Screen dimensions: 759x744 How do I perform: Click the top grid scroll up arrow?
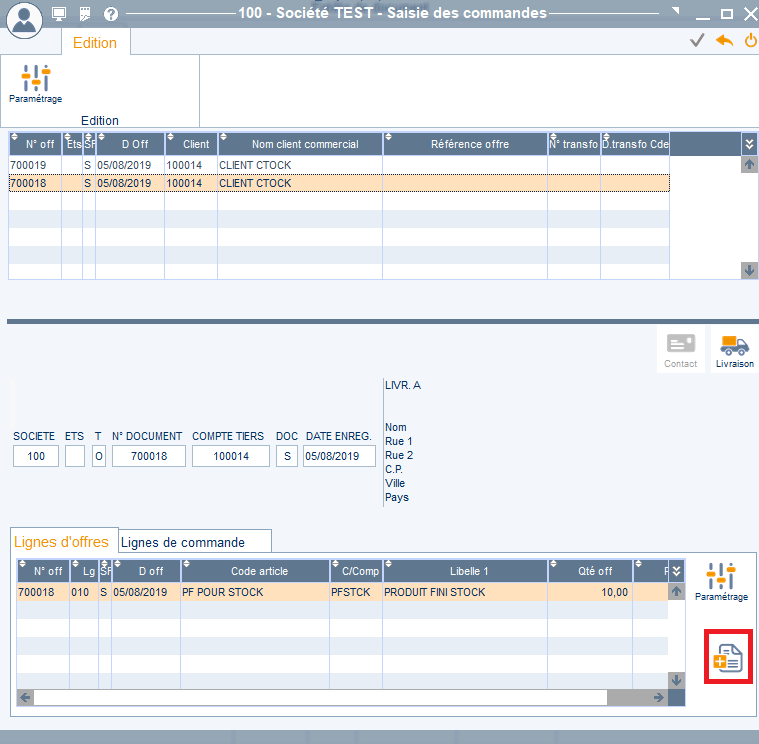749,165
